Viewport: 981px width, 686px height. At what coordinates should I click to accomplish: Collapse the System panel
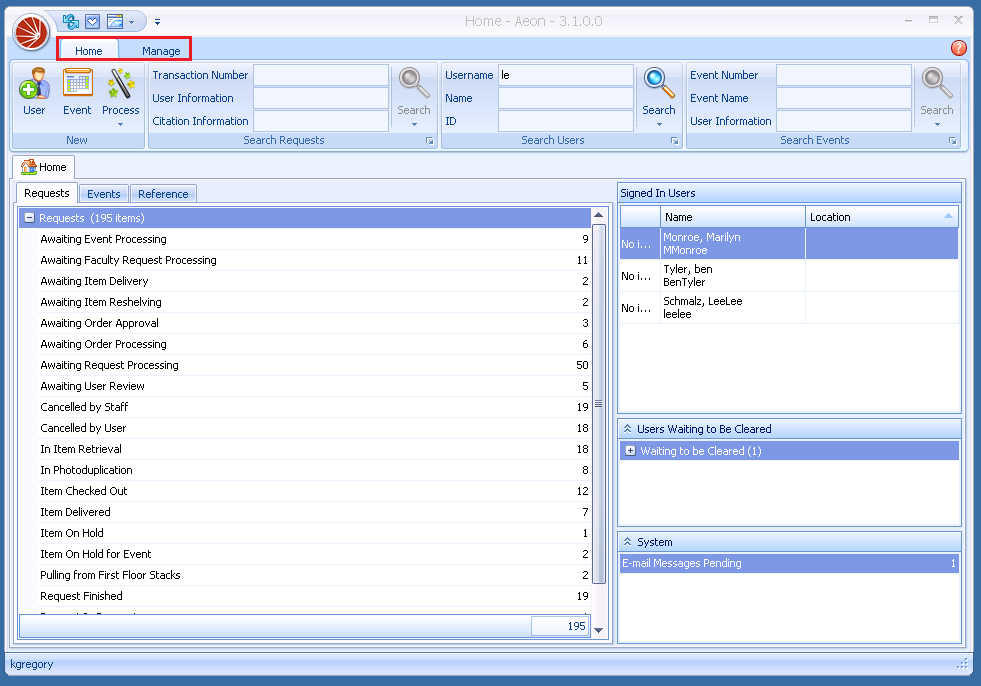pyautogui.click(x=627, y=542)
